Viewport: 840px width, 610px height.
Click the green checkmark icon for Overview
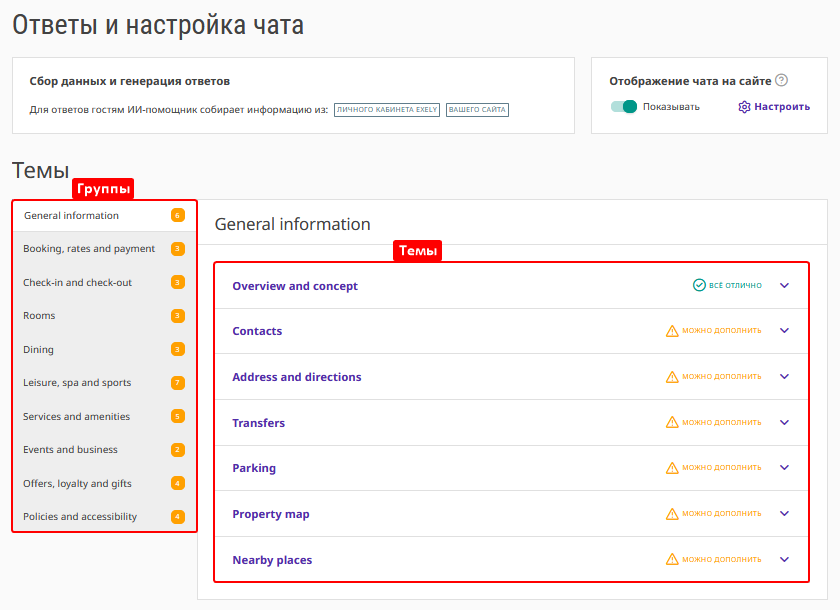tap(699, 285)
